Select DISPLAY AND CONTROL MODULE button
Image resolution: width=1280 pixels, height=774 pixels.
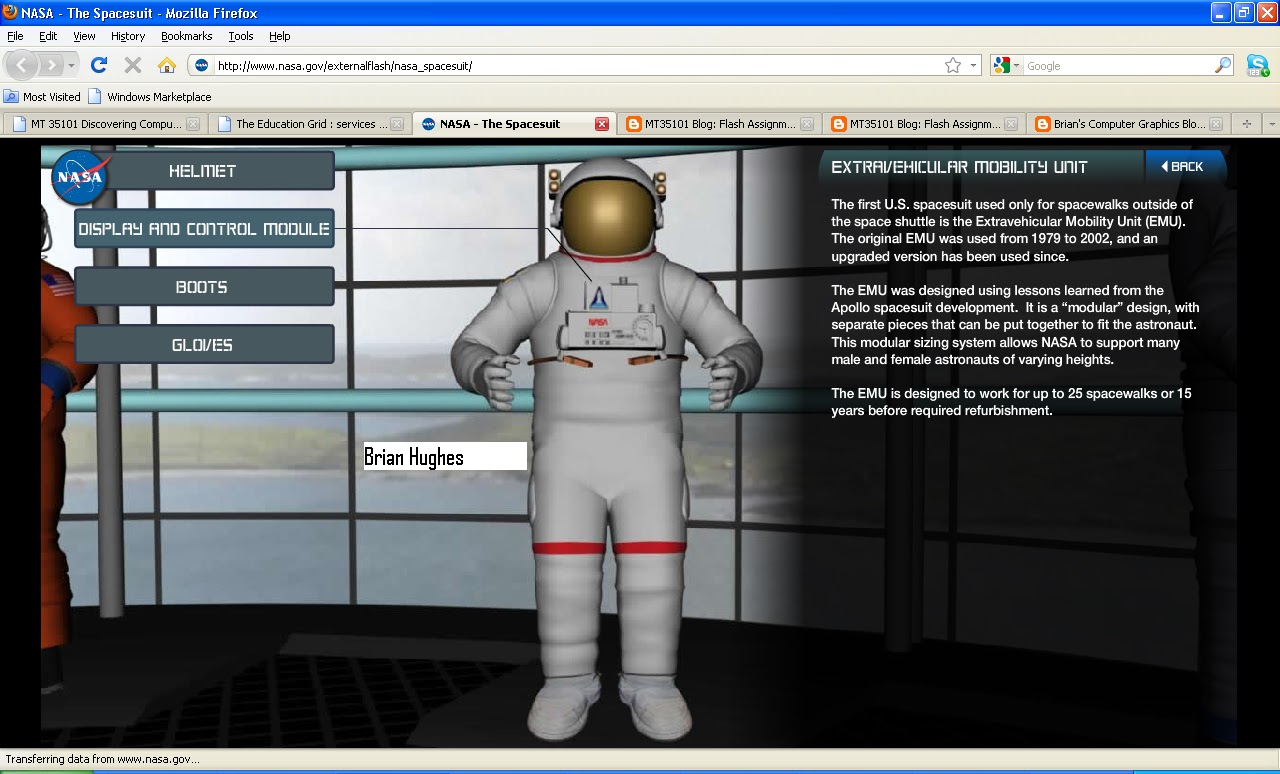(x=204, y=229)
